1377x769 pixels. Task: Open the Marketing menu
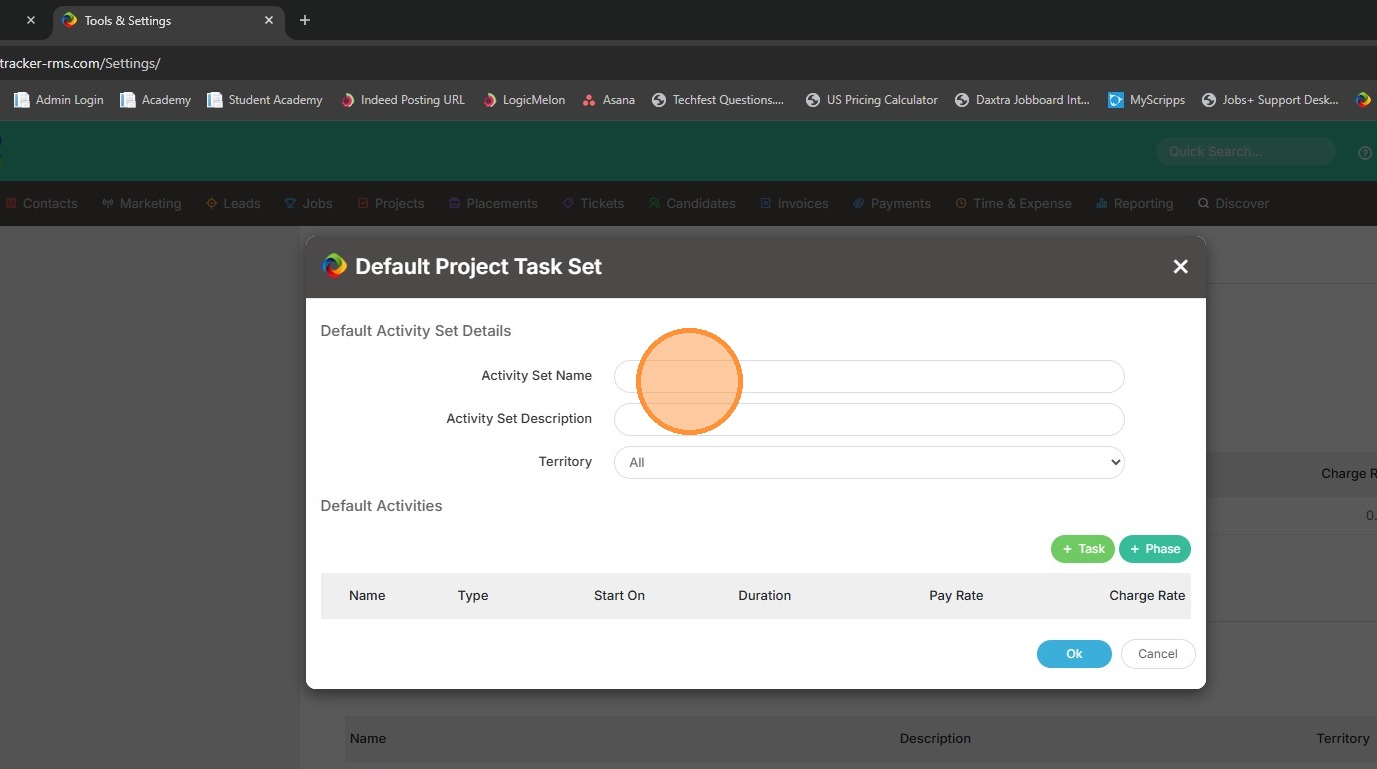point(141,203)
